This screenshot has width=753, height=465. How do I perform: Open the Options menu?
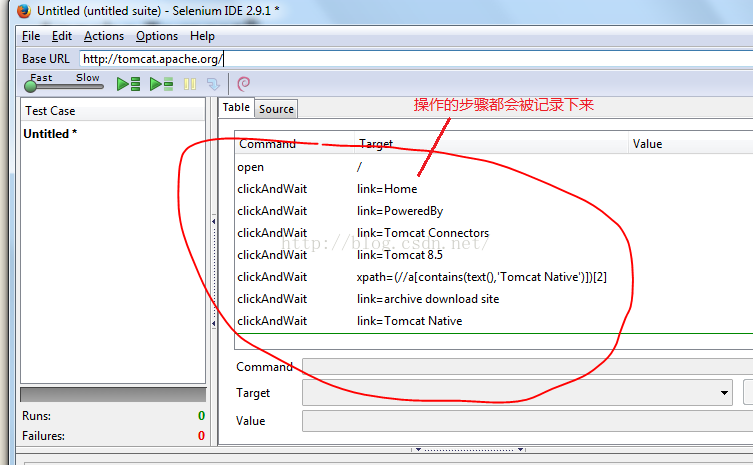click(157, 36)
